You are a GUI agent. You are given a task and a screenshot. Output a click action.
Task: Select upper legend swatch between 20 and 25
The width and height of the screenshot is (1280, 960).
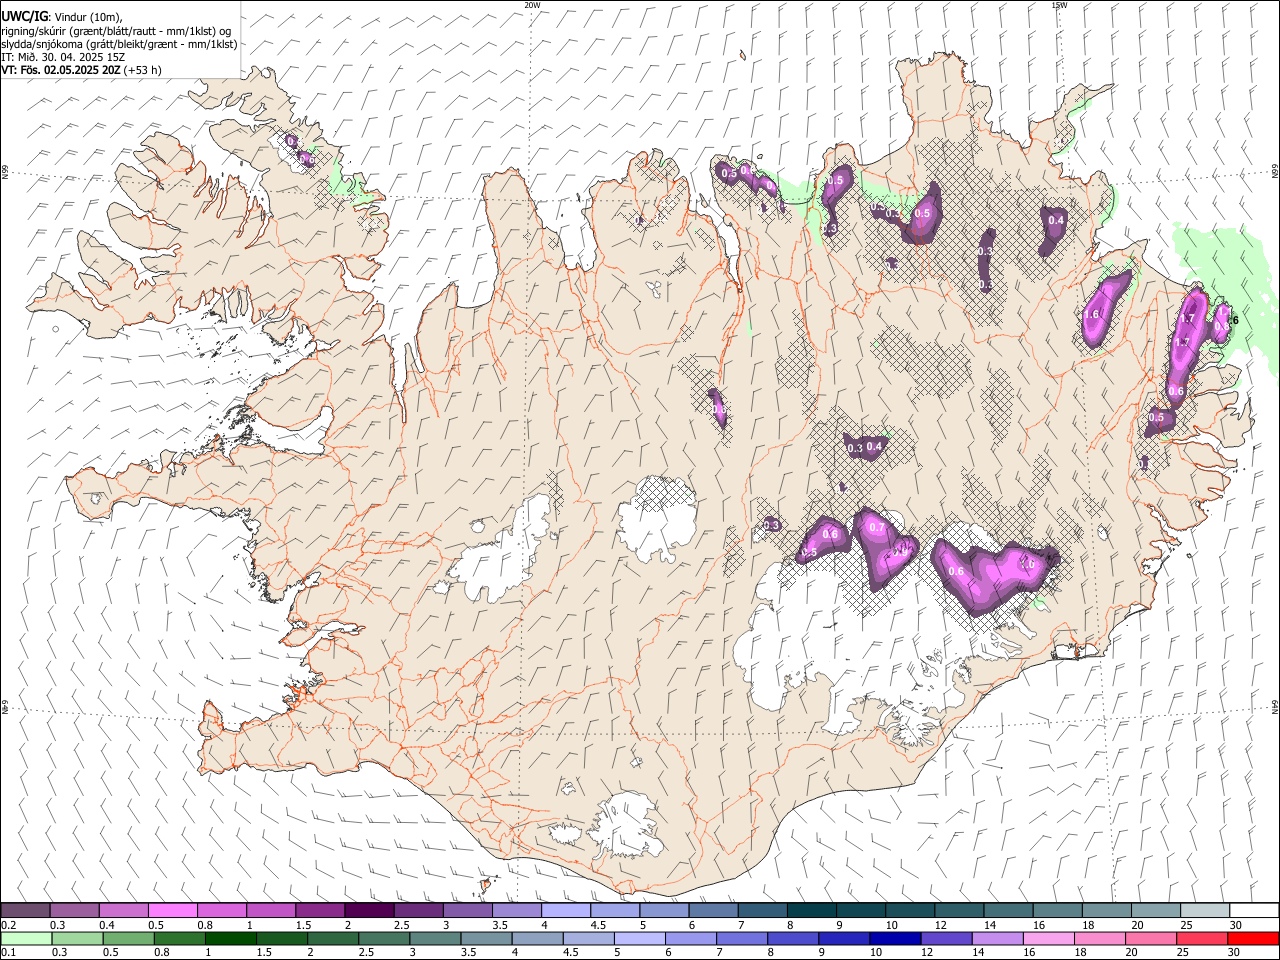pyautogui.click(x=1155, y=911)
